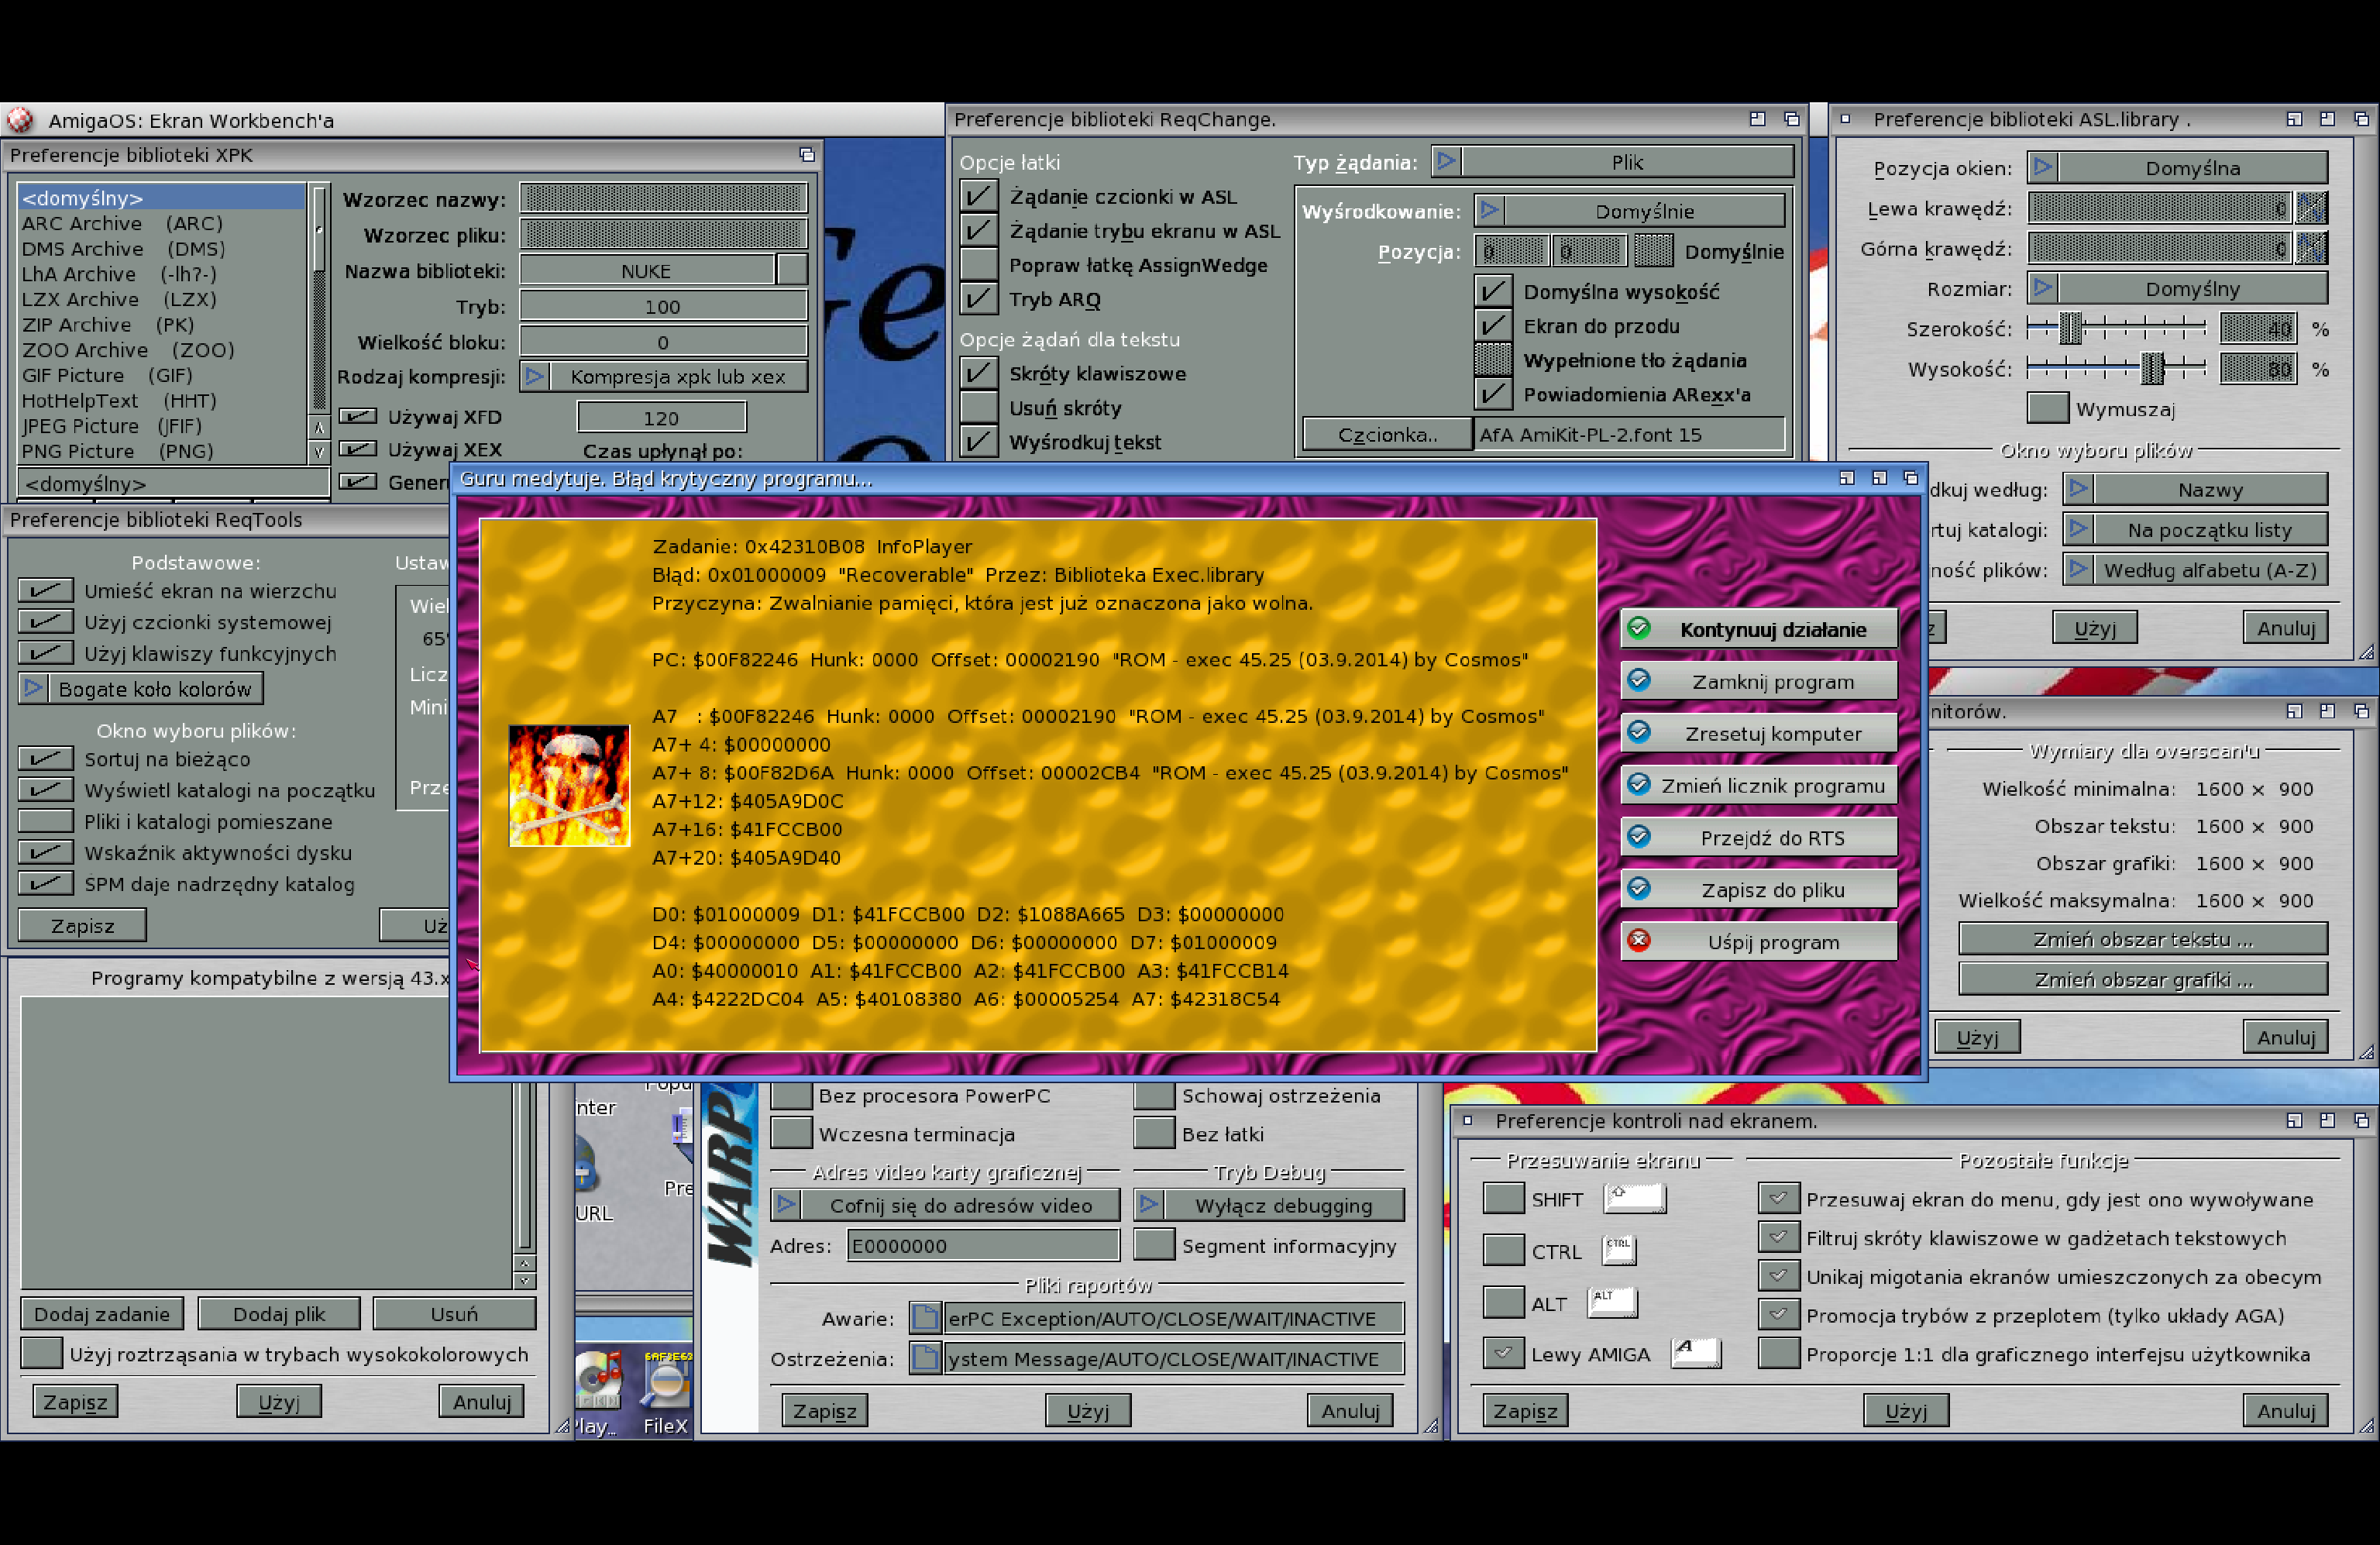
Task: Select GIF Picture in XPK list
Action: (162, 375)
